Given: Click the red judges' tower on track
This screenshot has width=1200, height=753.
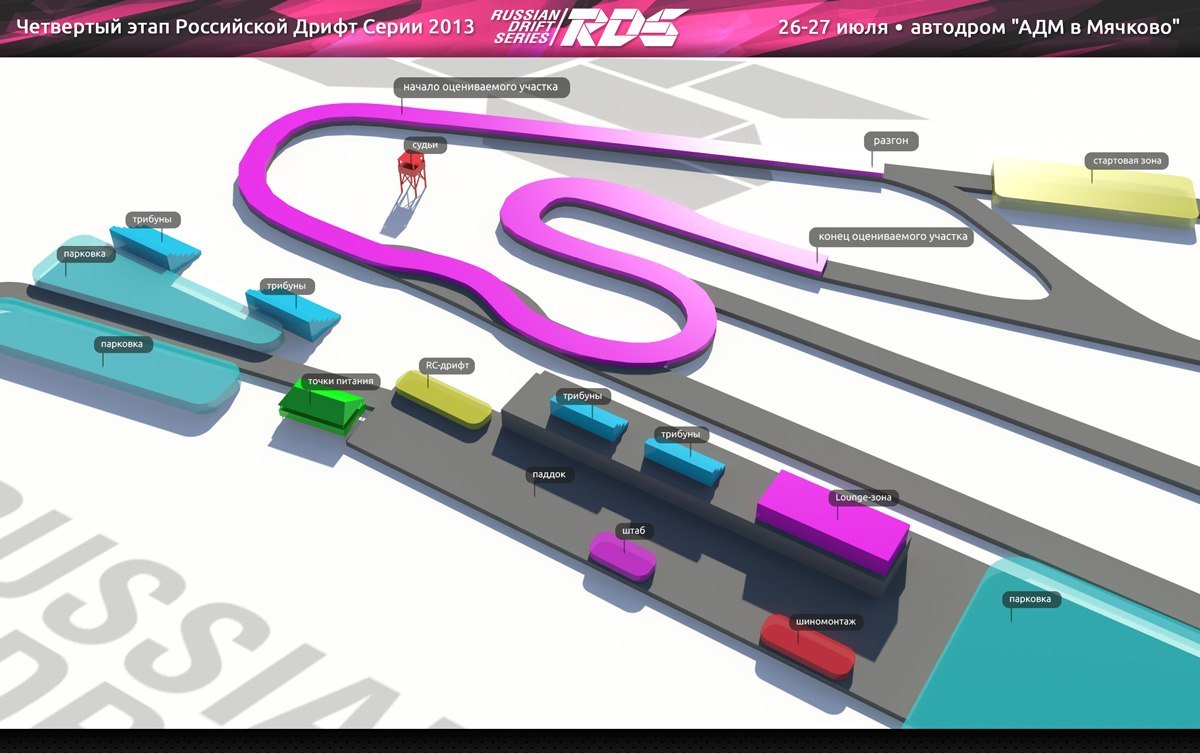Looking at the screenshot, I should 410,174.
